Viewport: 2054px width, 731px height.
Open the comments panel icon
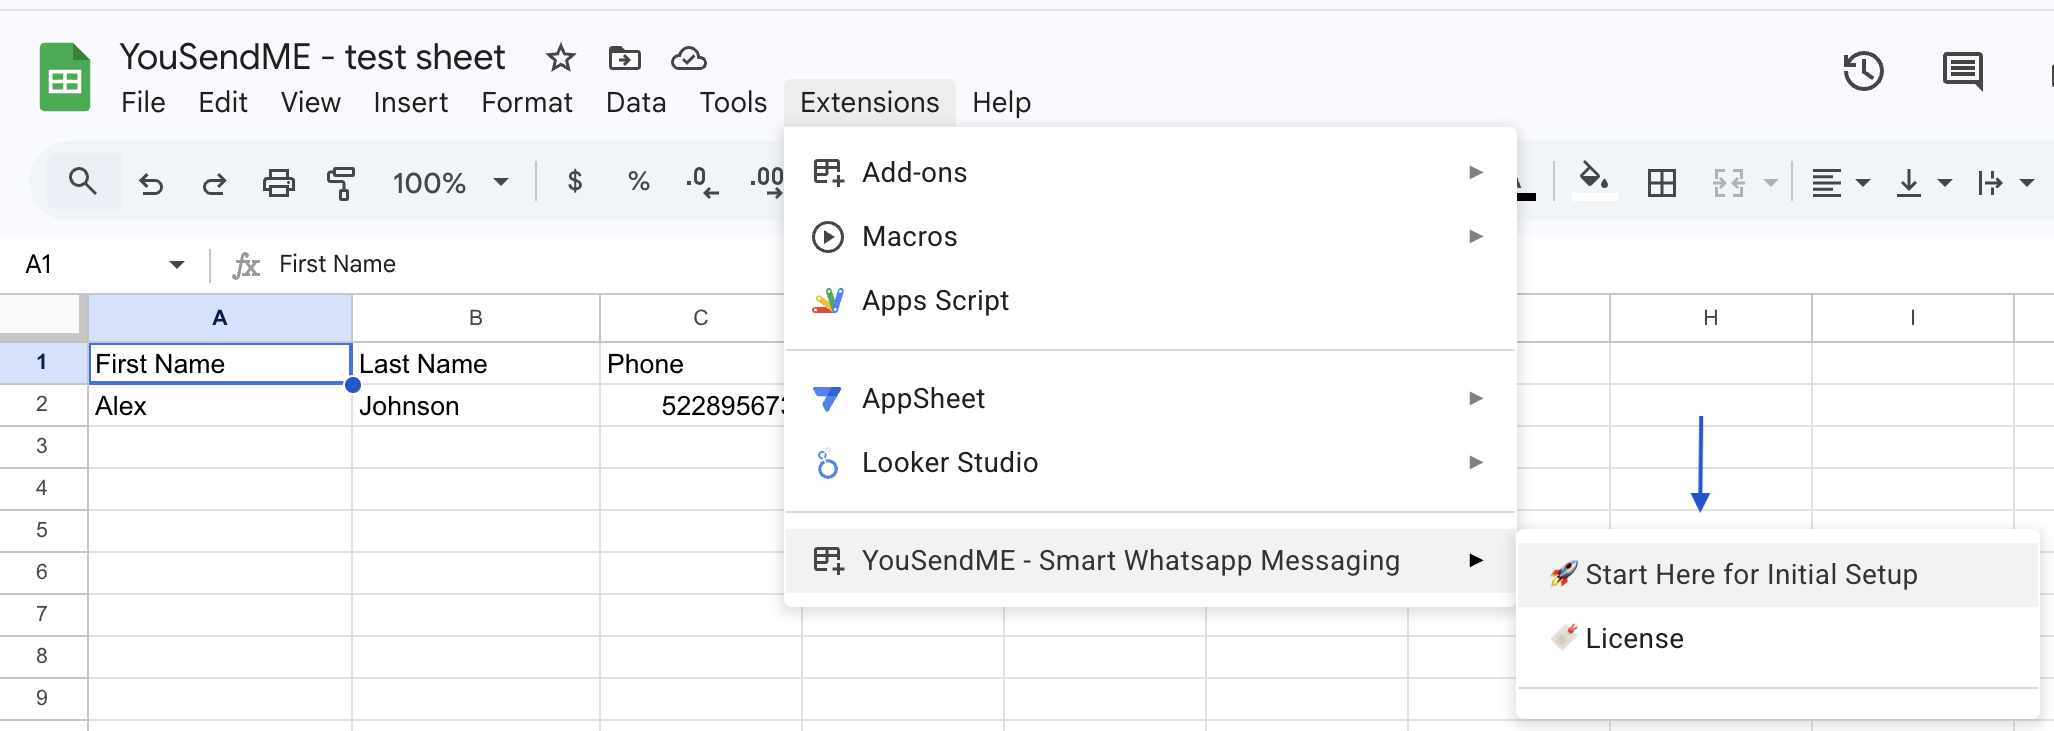[x=1962, y=71]
